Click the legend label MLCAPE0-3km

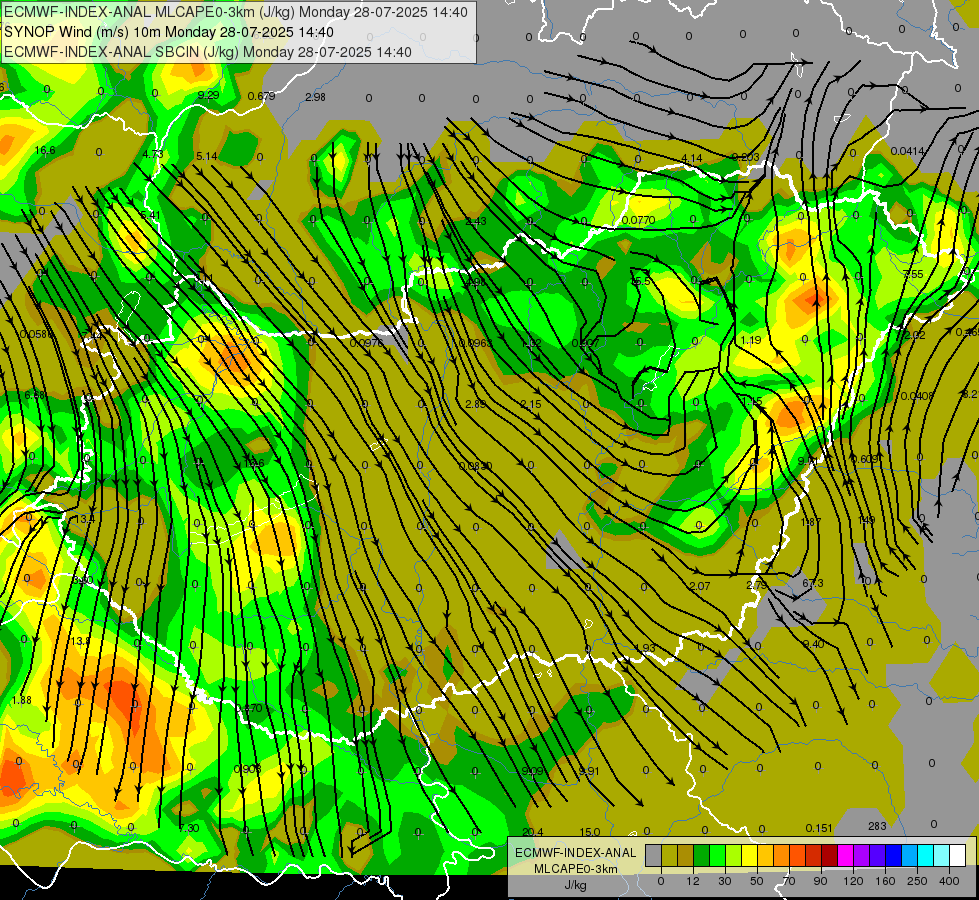click(576, 869)
